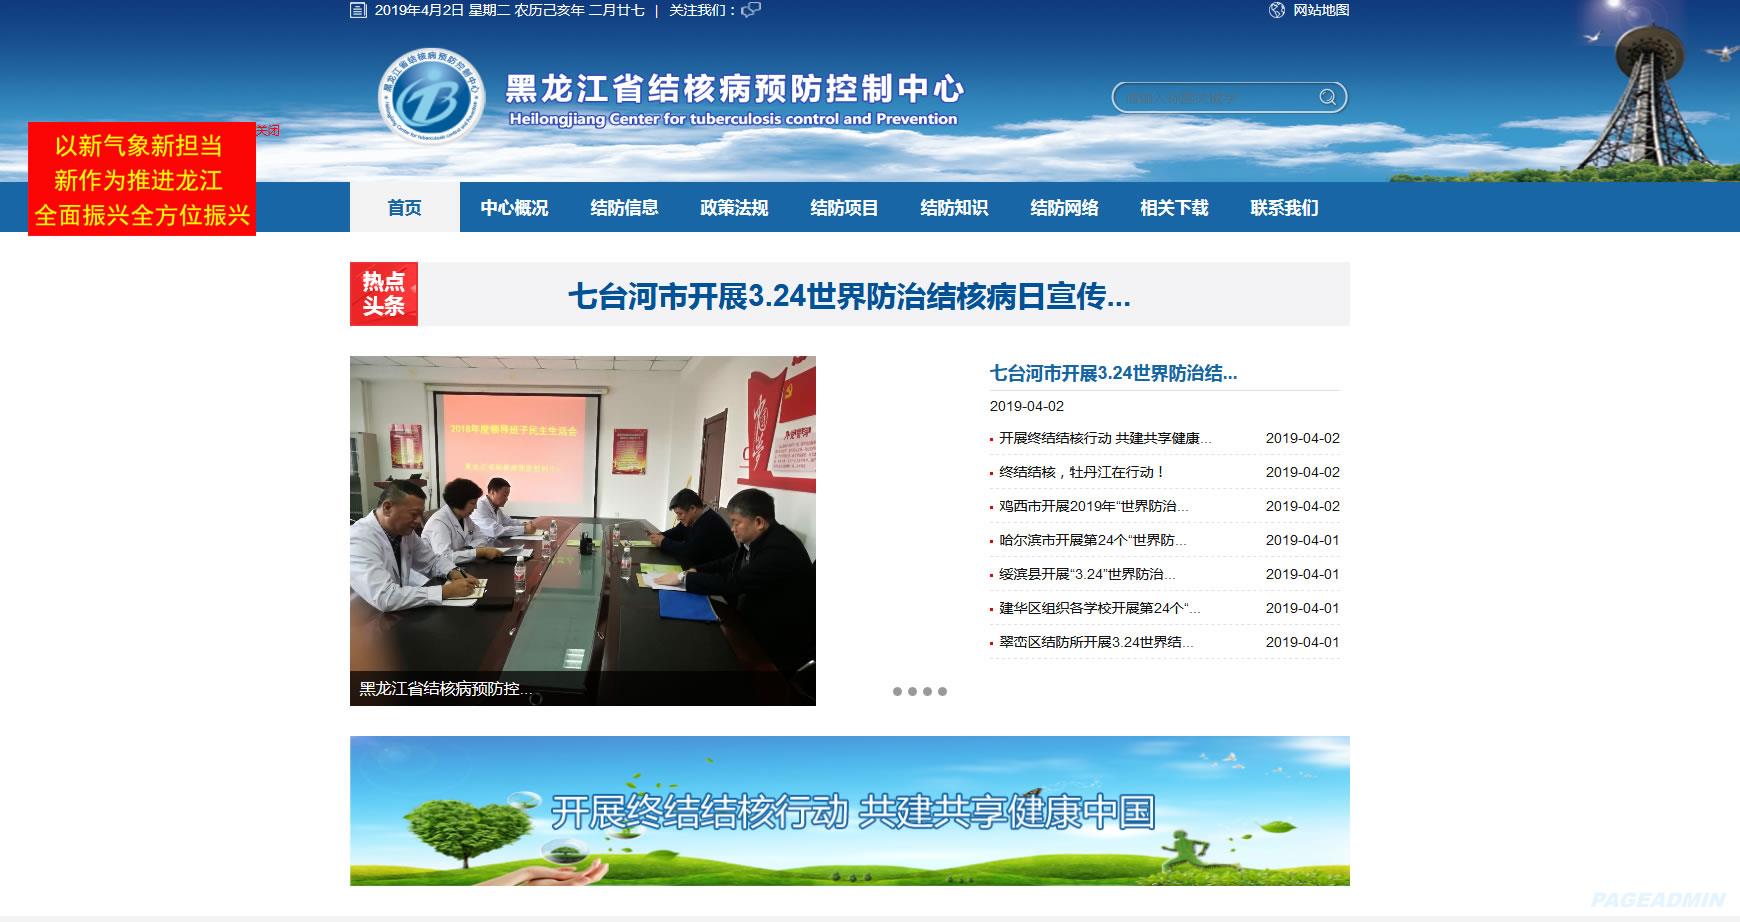Viewport: 1740px width, 922px height.
Task: Select the first carousel indicator dot
Action: coord(898,690)
